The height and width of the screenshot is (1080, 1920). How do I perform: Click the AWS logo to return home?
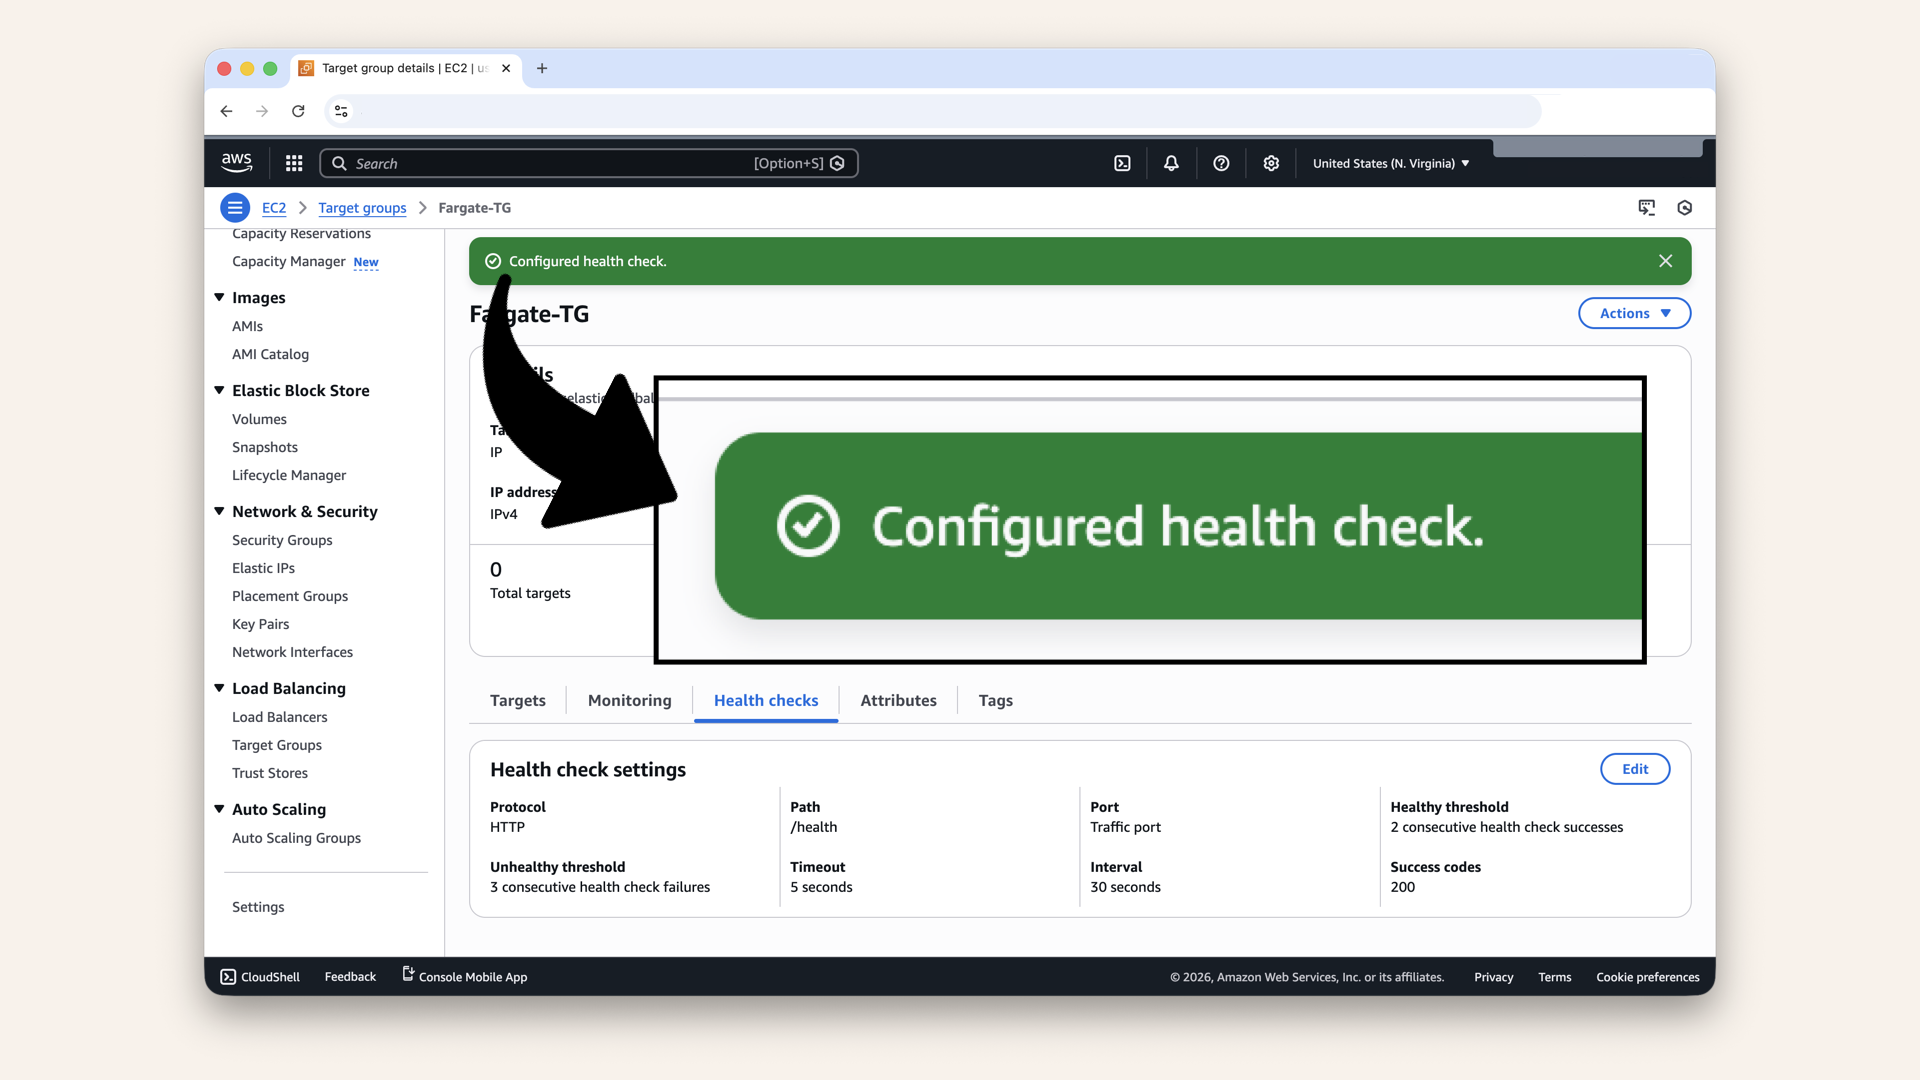click(236, 162)
